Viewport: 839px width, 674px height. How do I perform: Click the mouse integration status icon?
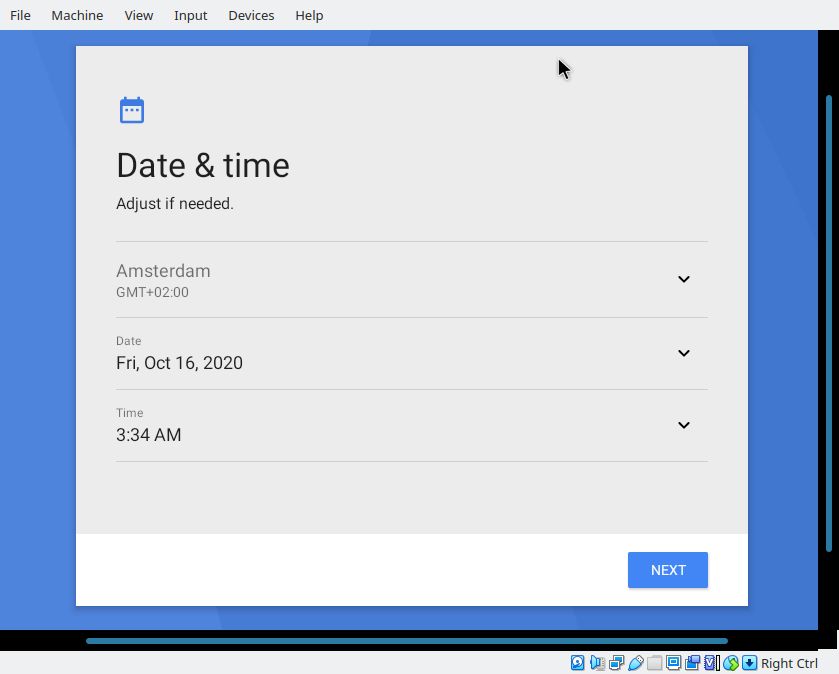tap(731, 663)
